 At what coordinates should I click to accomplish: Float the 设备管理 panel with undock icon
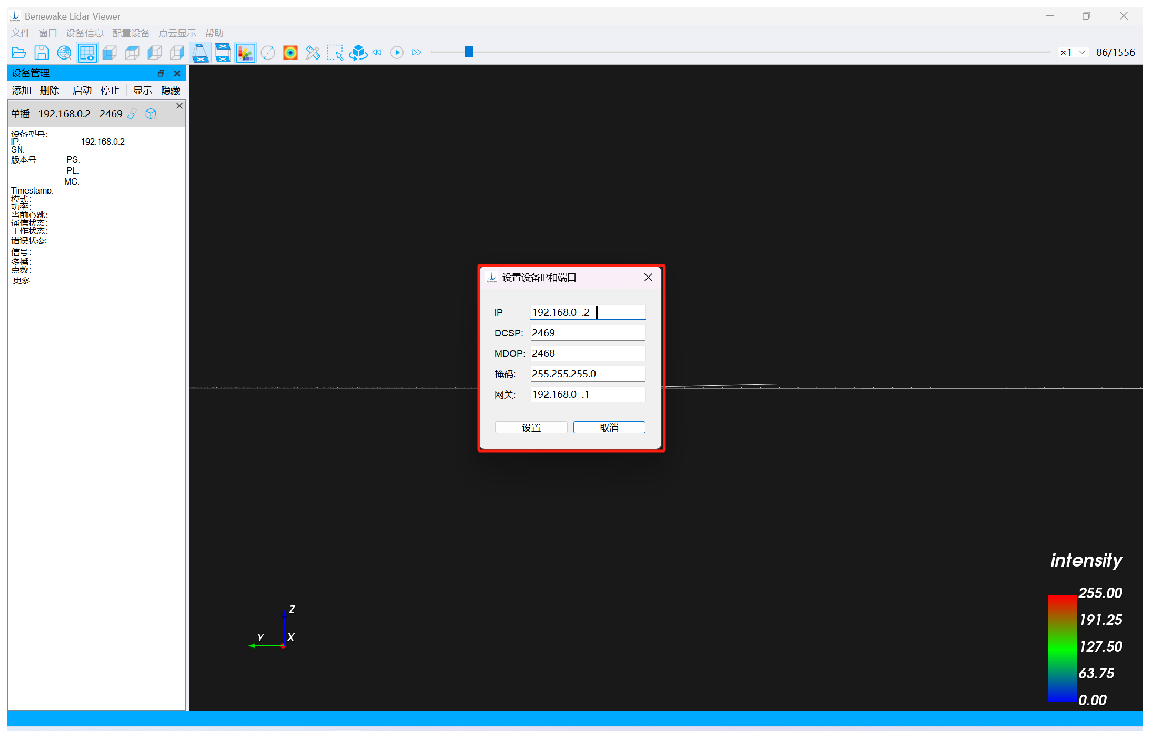click(x=161, y=73)
